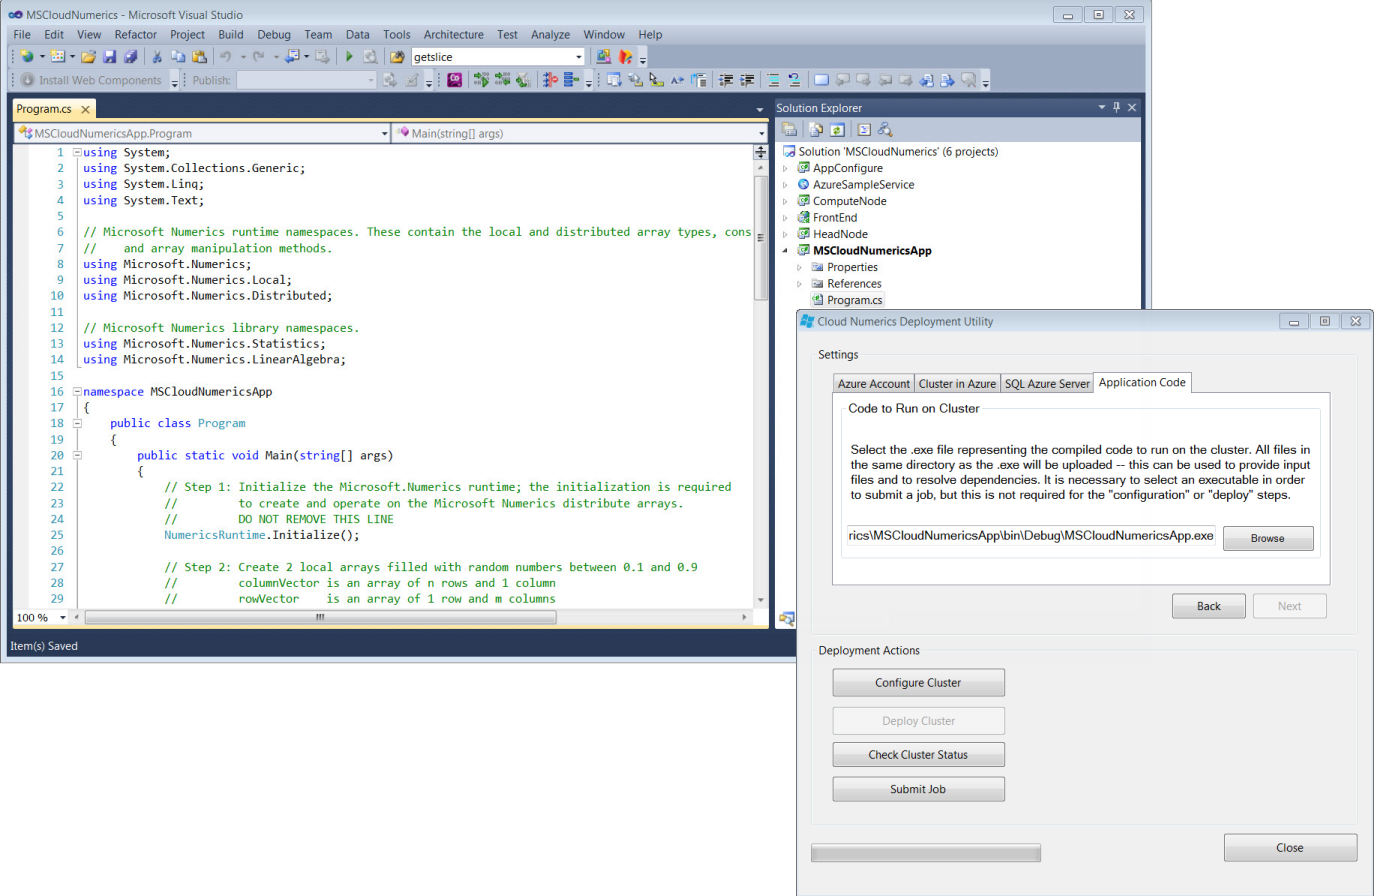Image resolution: width=1377 pixels, height=896 pixels.
Task: Click the editor horizontal scrollbar
Action: pos(320,618)
